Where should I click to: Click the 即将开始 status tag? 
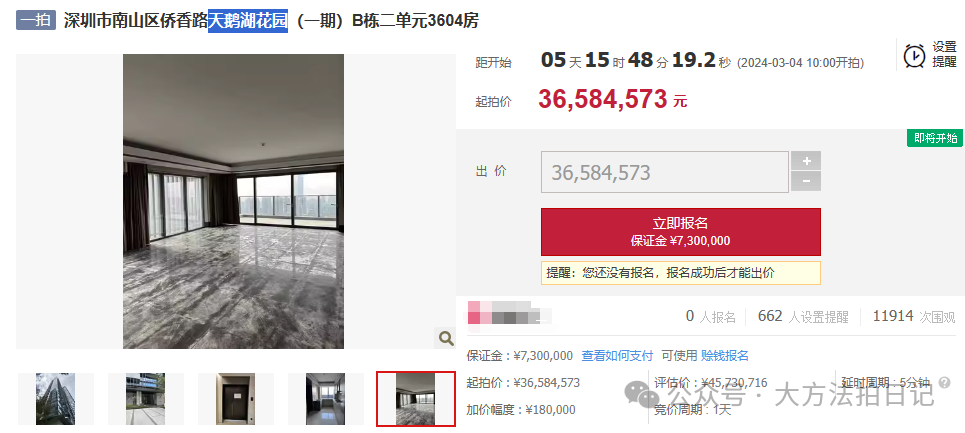(934, 138)
